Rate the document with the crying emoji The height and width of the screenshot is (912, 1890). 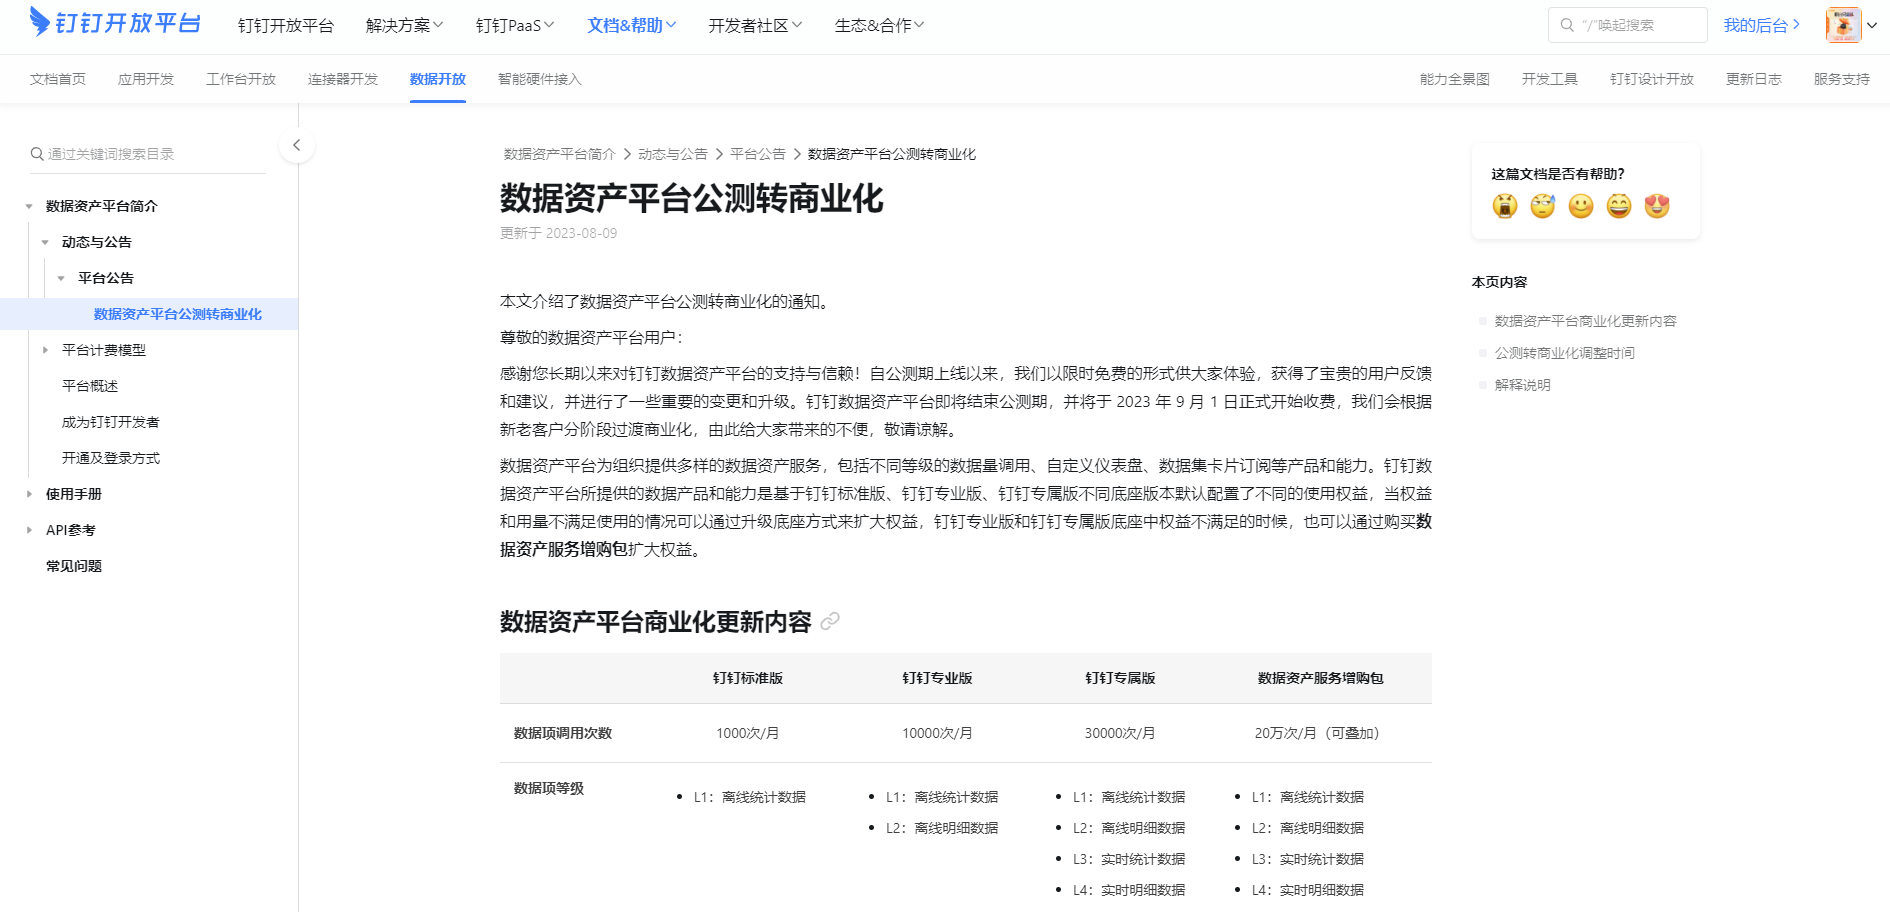(1505, 206)
